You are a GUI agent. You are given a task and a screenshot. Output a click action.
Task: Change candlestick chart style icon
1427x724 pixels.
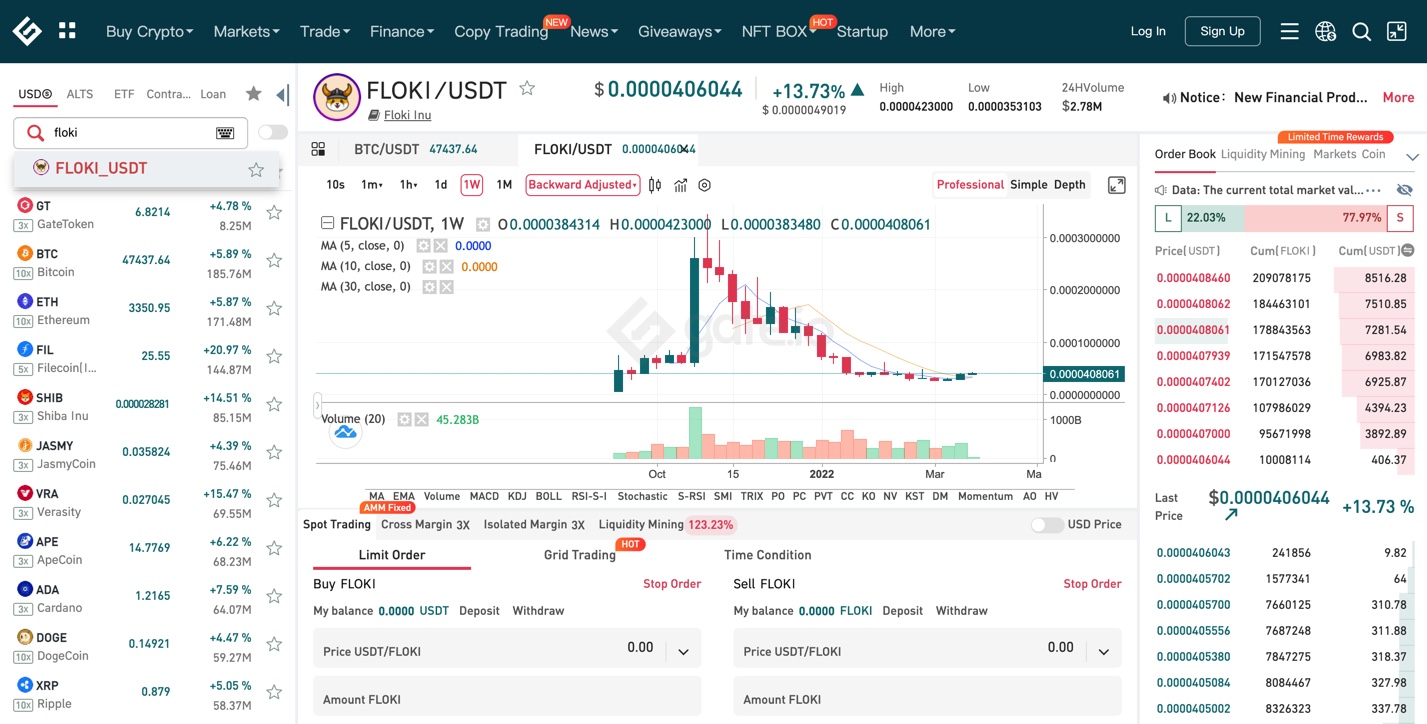pos(655,185)
